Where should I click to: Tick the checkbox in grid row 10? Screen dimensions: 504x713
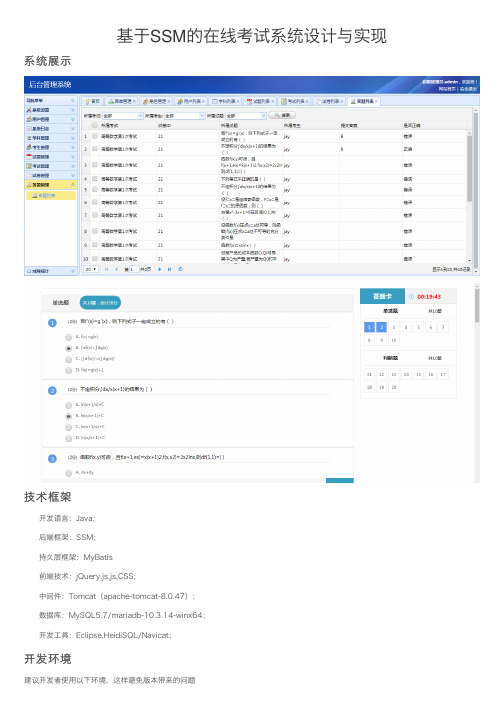(x=95, y=258)
